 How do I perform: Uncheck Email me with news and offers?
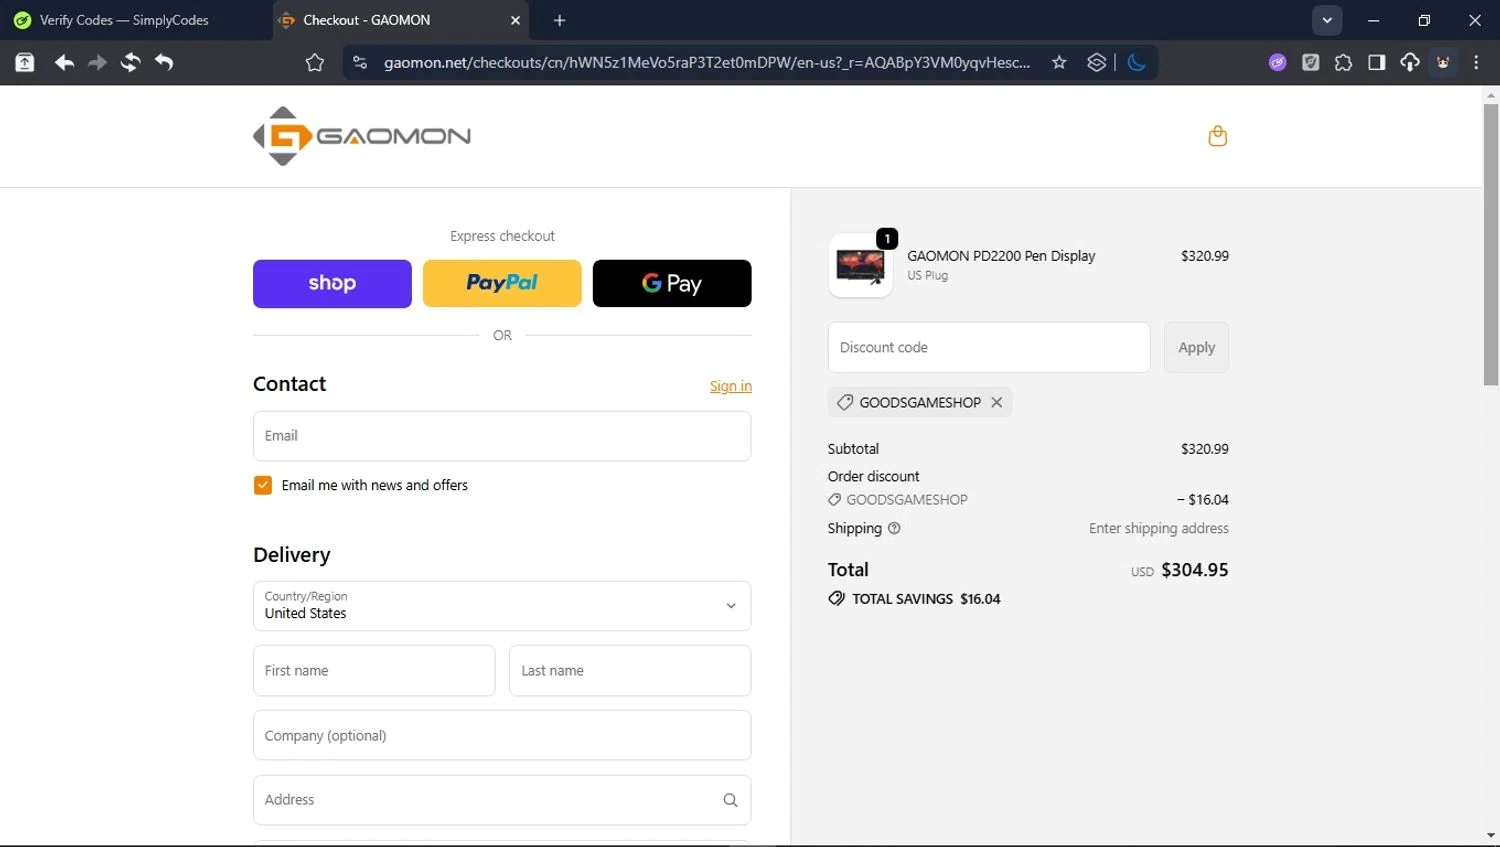point(263,485)
